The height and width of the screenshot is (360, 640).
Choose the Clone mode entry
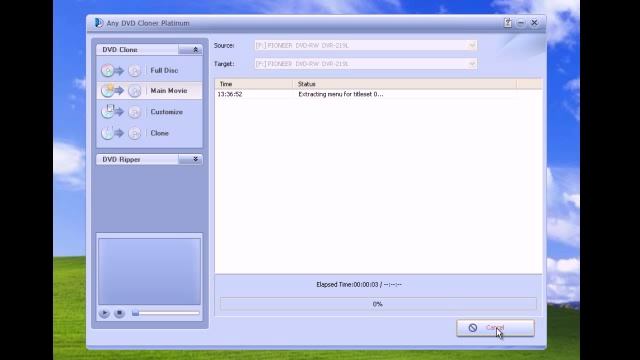click(x=149, y=133)
